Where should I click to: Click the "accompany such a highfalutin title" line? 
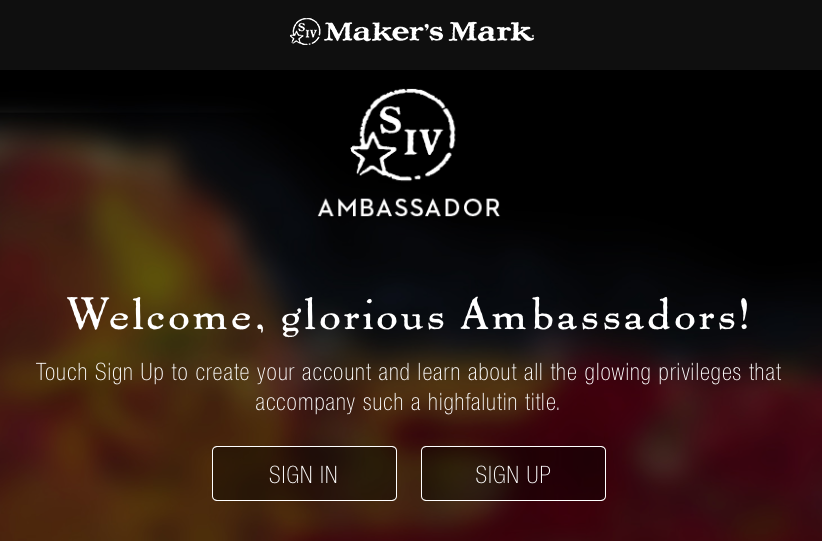(408, 403)
